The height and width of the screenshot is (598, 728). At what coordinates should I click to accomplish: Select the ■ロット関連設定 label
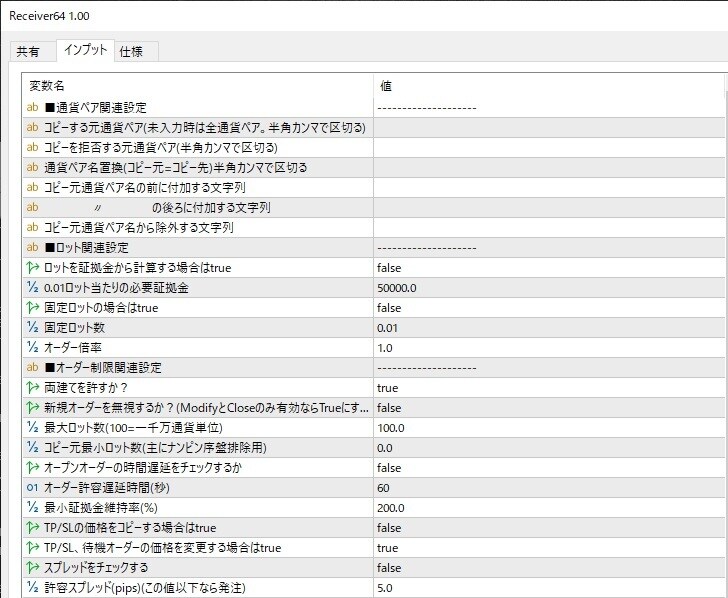click(x=86, y=247)
